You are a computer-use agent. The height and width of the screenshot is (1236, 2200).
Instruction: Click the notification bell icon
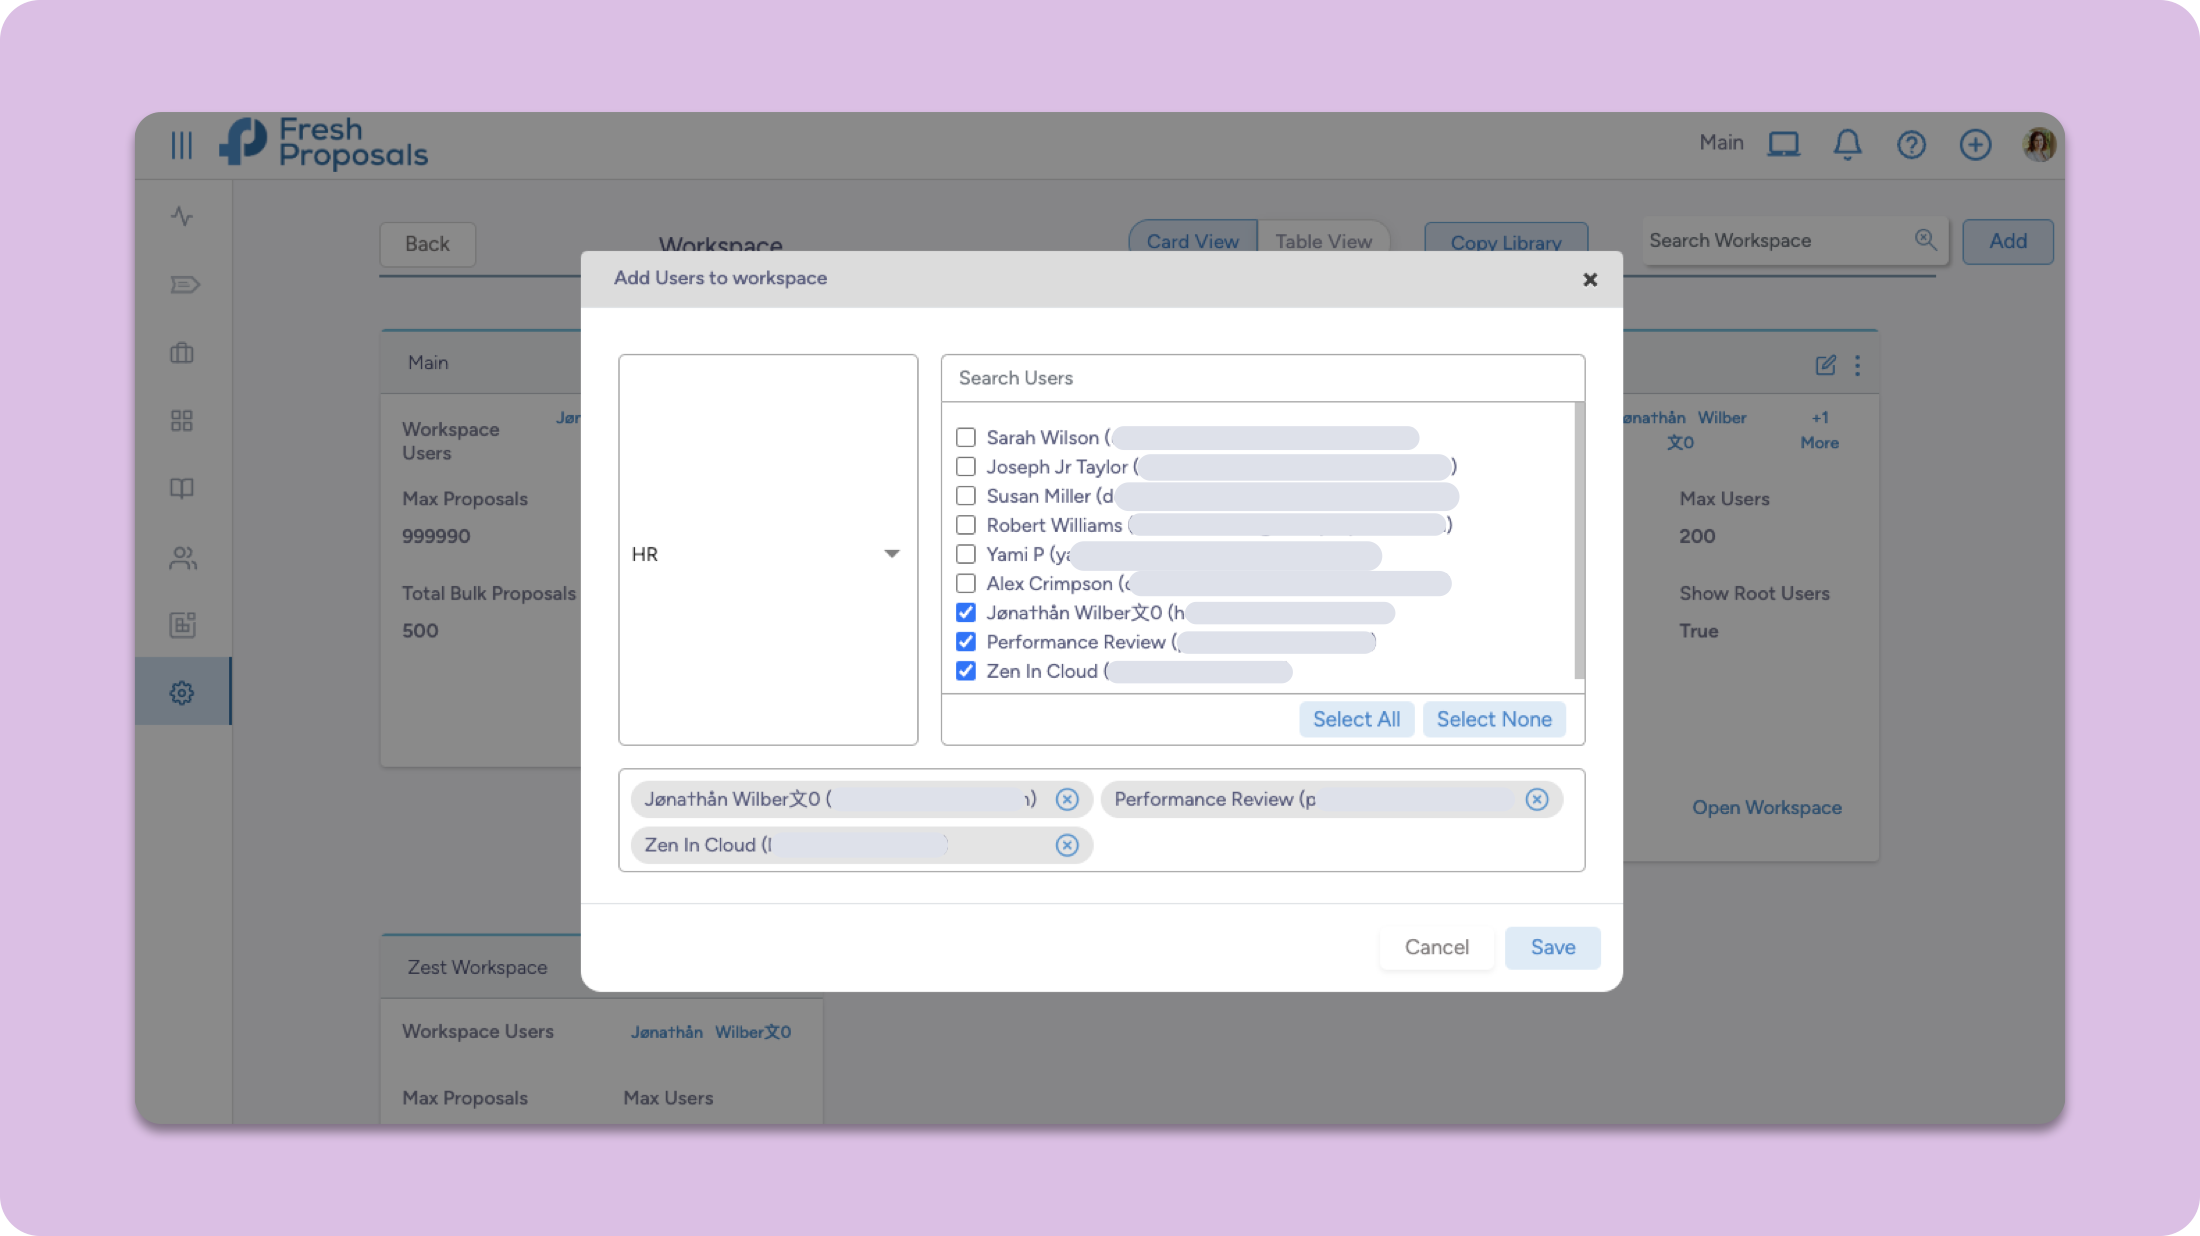coord(1847,145)
